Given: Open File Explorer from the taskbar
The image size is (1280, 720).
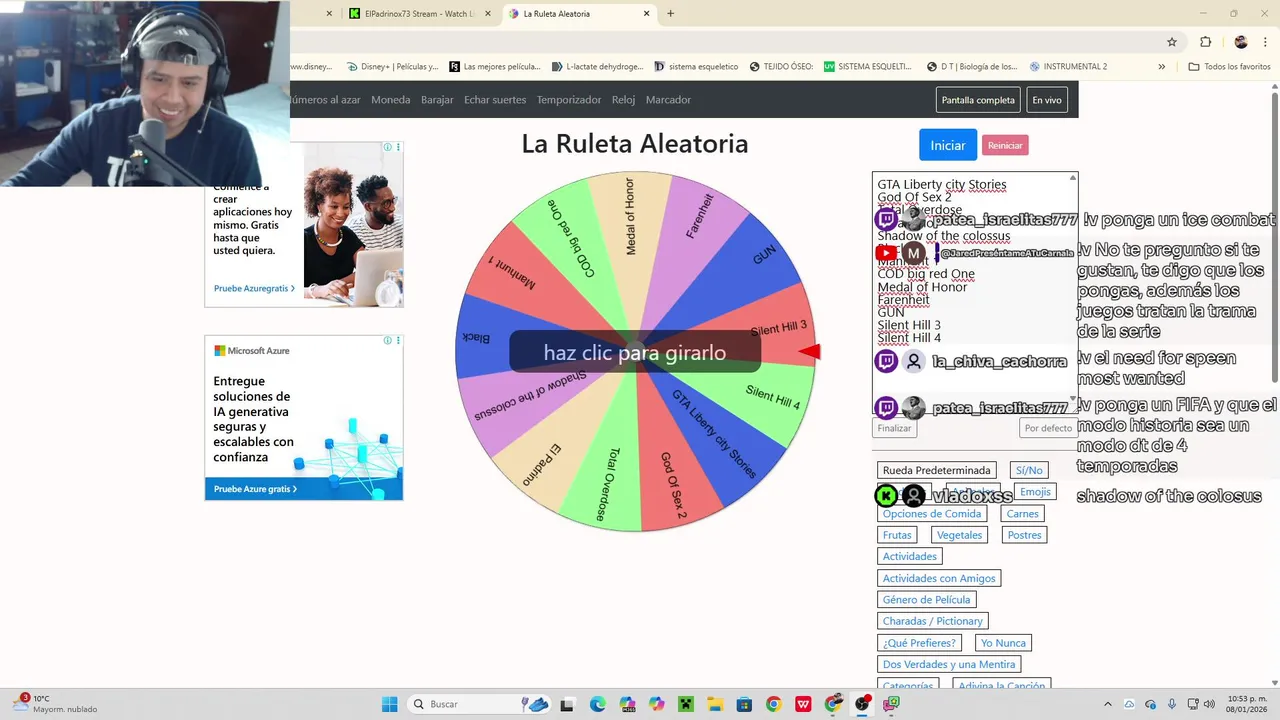Looking at the screenshot, I should [715, 704].
